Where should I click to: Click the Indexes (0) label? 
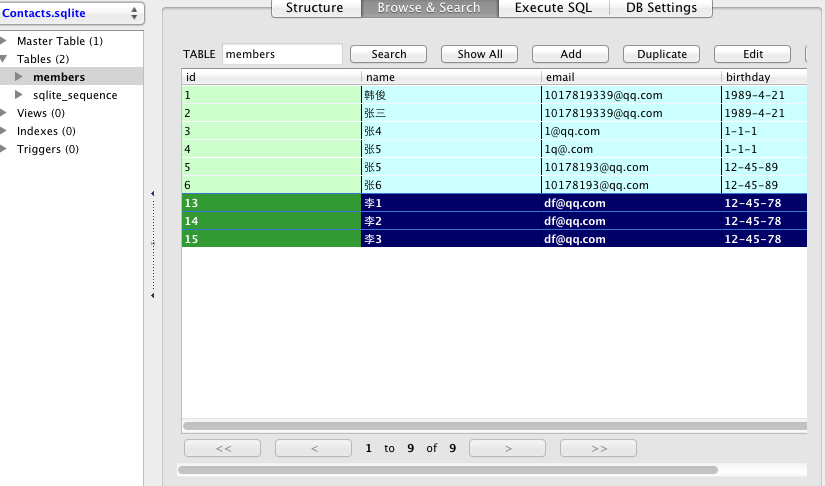46,131
